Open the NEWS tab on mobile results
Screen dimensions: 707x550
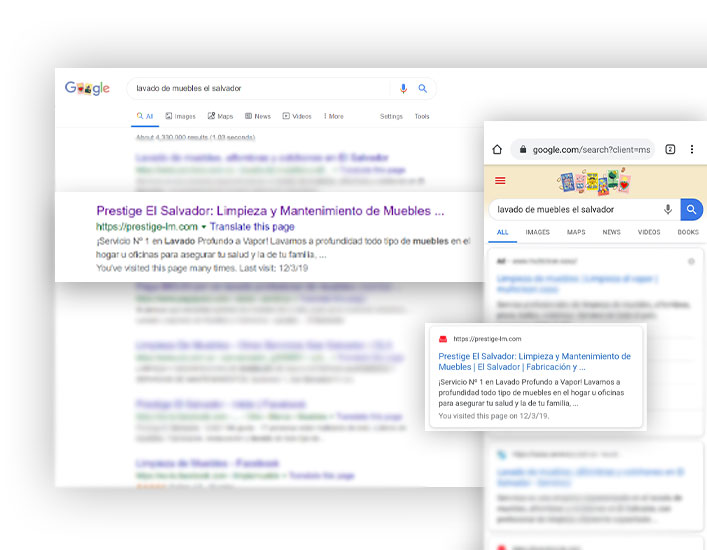click(x=611, y=232)
